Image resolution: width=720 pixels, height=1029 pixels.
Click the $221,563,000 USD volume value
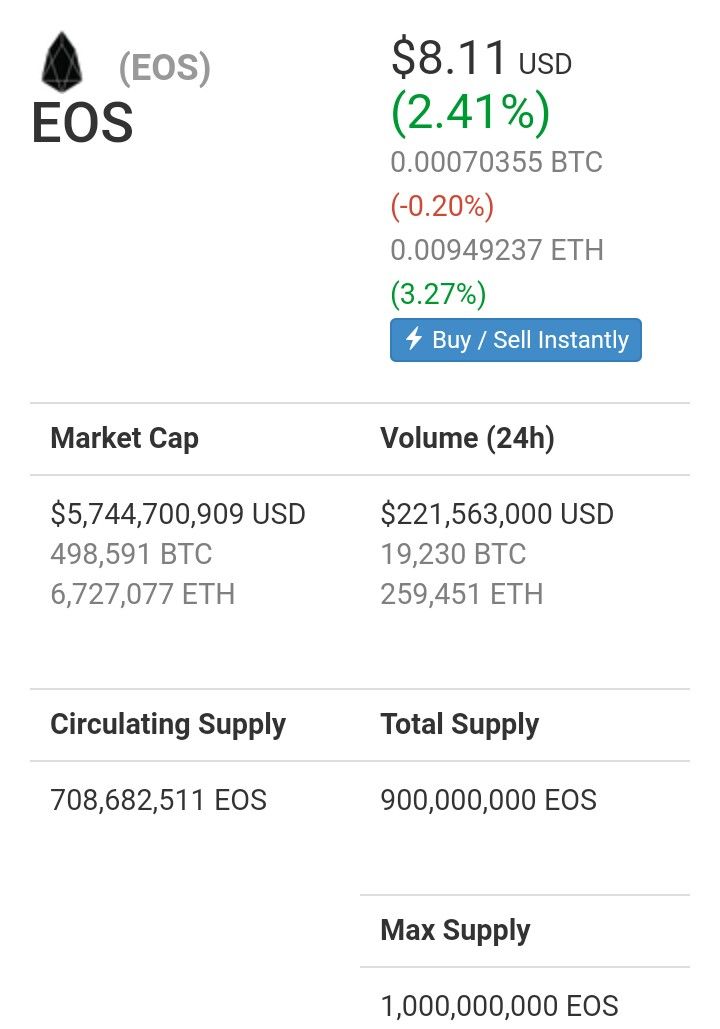coord(497,514)
